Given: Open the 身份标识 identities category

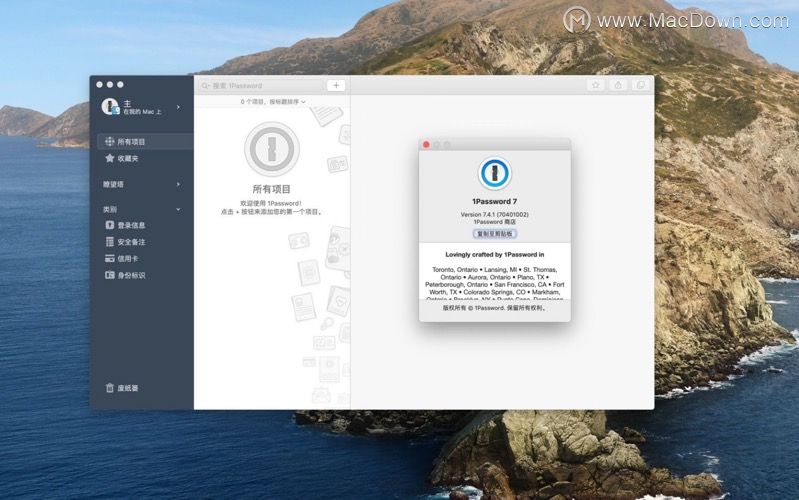Looking at the screenshot, I should [x=125, y=275].
